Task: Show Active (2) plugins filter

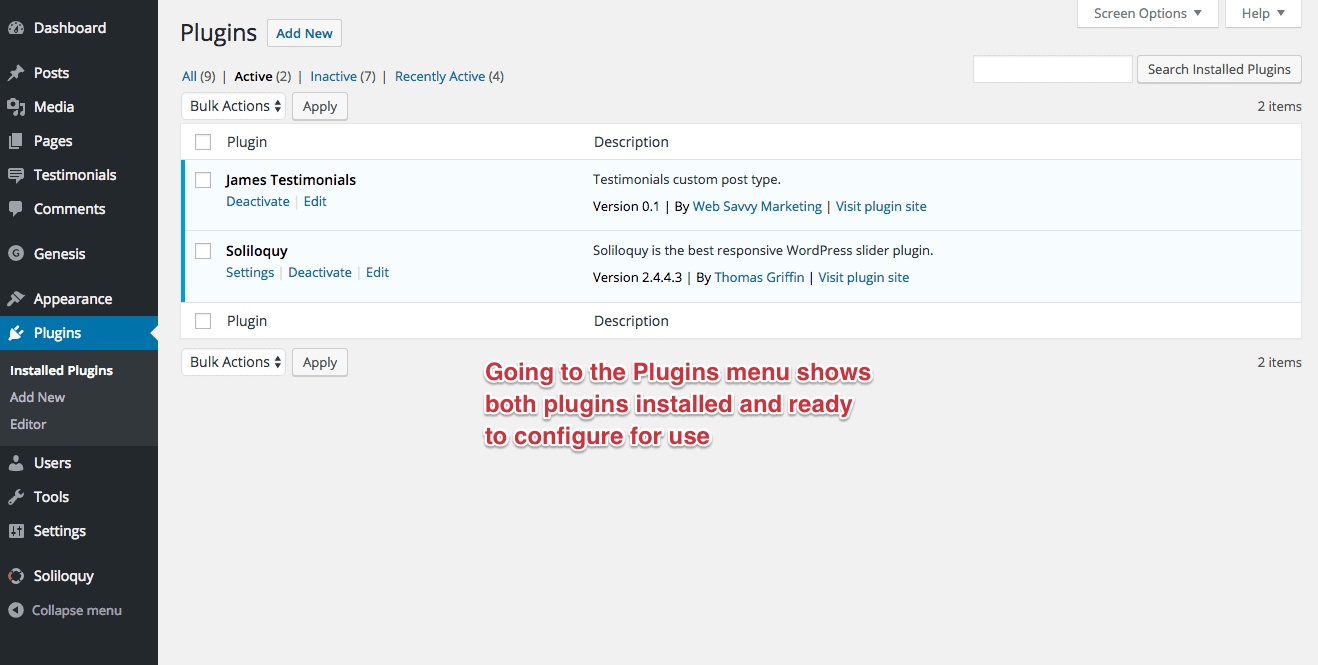Action: pyautogui.click(x=263, y=76)
